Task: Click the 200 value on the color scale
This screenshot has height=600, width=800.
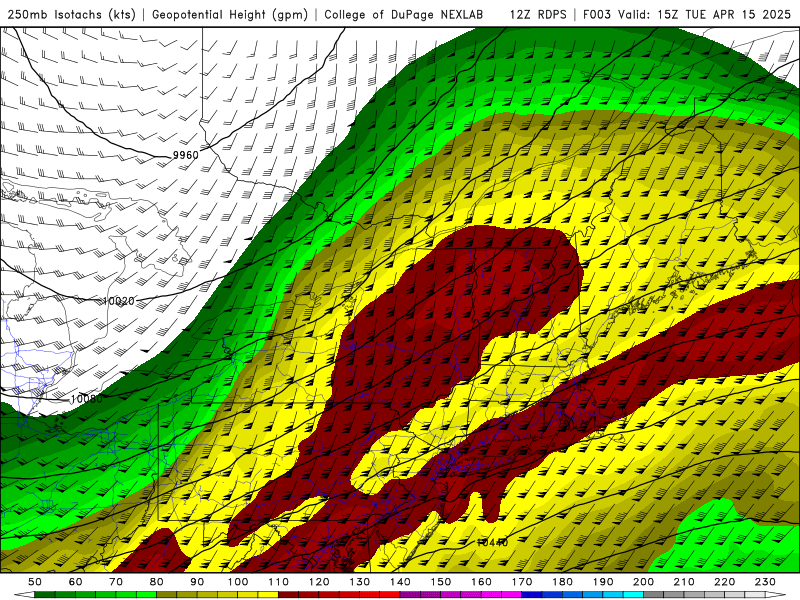Action: coord(643,582)
